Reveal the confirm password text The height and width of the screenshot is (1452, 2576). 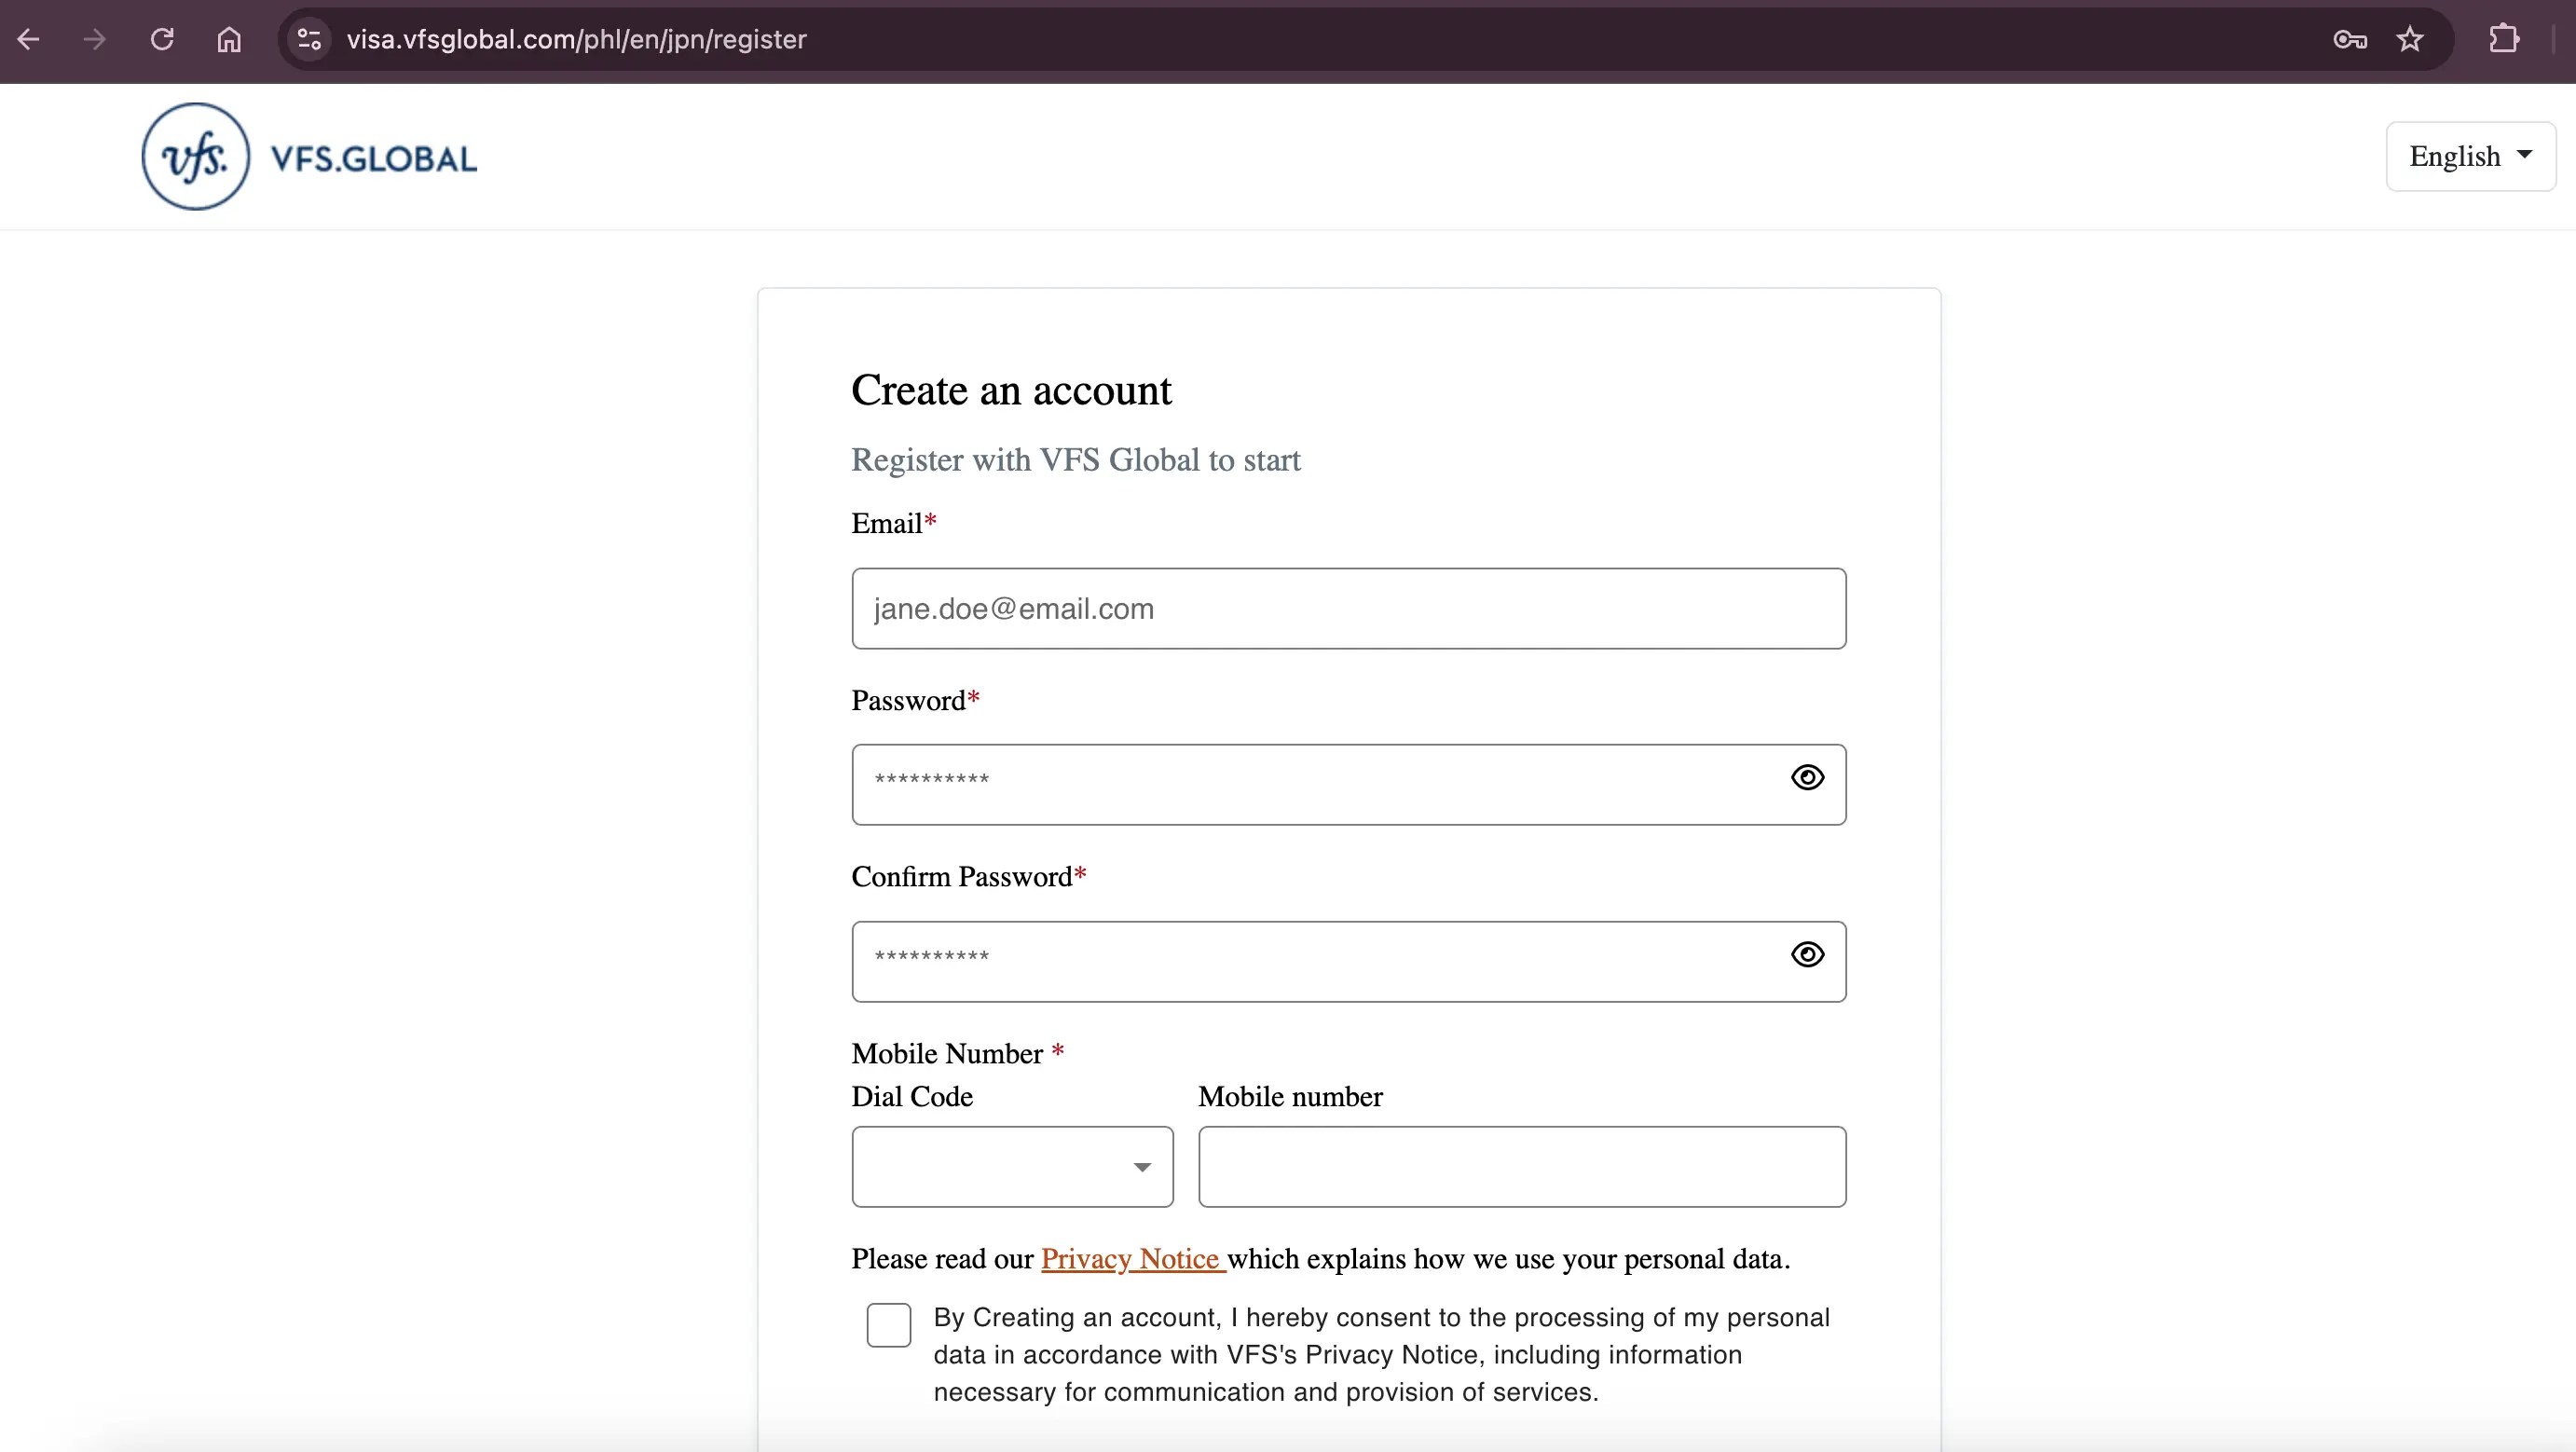coord(1807,955)
